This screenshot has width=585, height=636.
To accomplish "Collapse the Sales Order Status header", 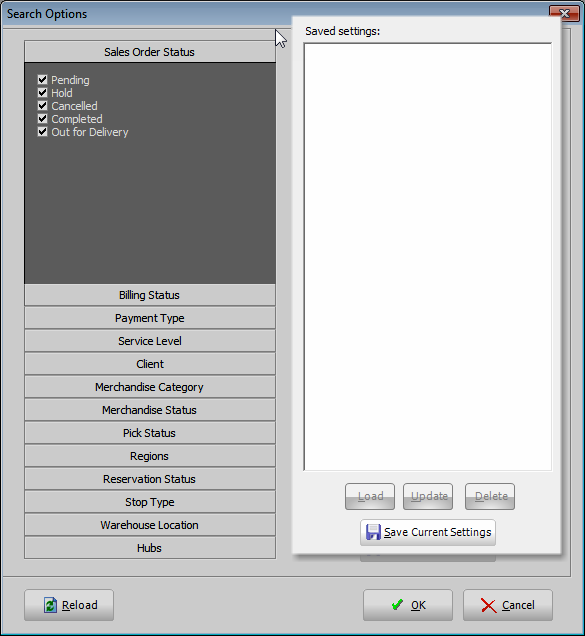I will click(x=150, y=52).
